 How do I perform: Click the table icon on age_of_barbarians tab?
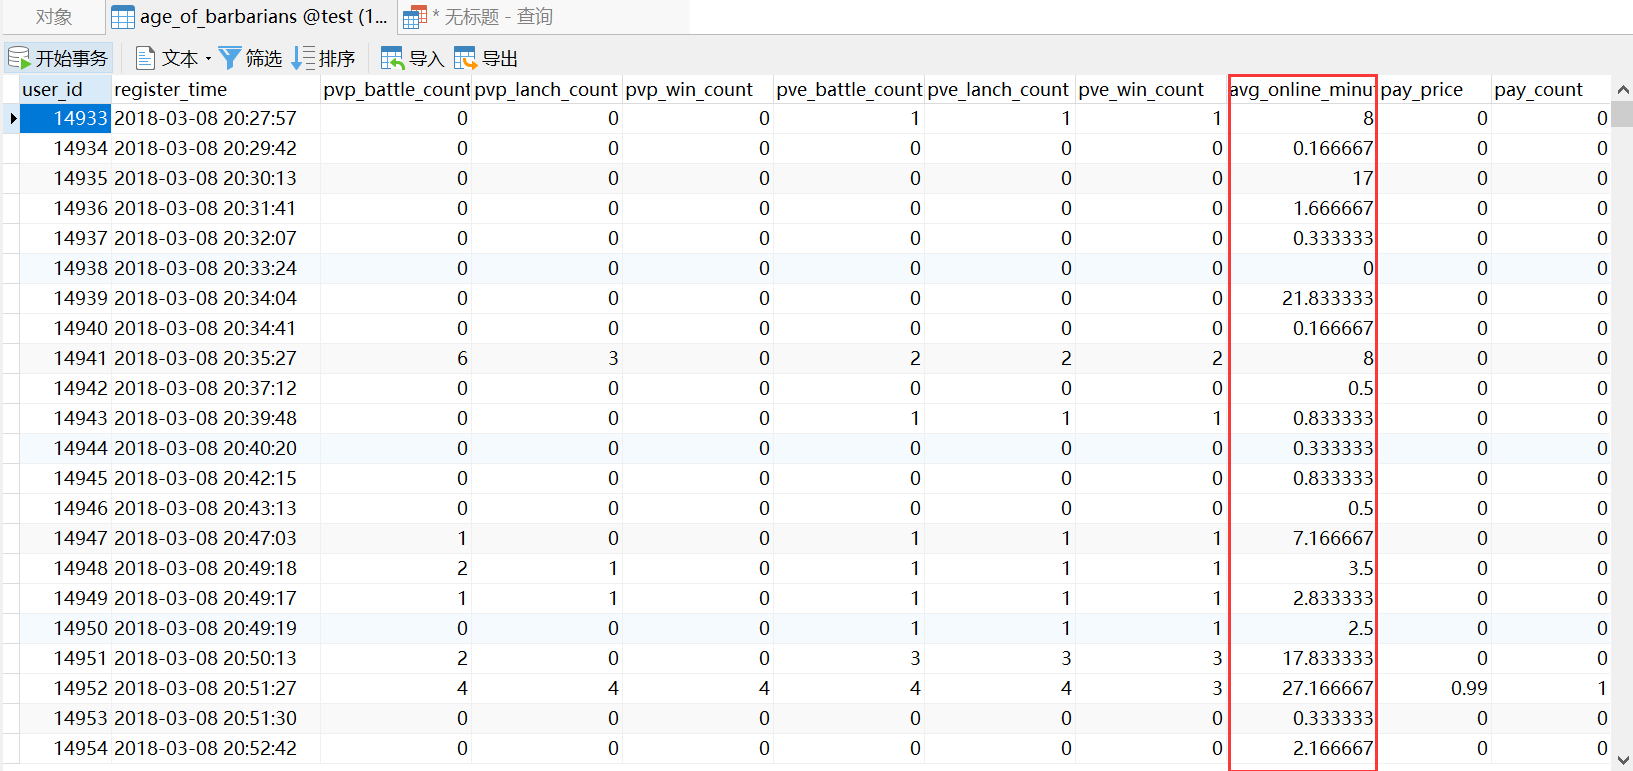[x=123, y=17]
